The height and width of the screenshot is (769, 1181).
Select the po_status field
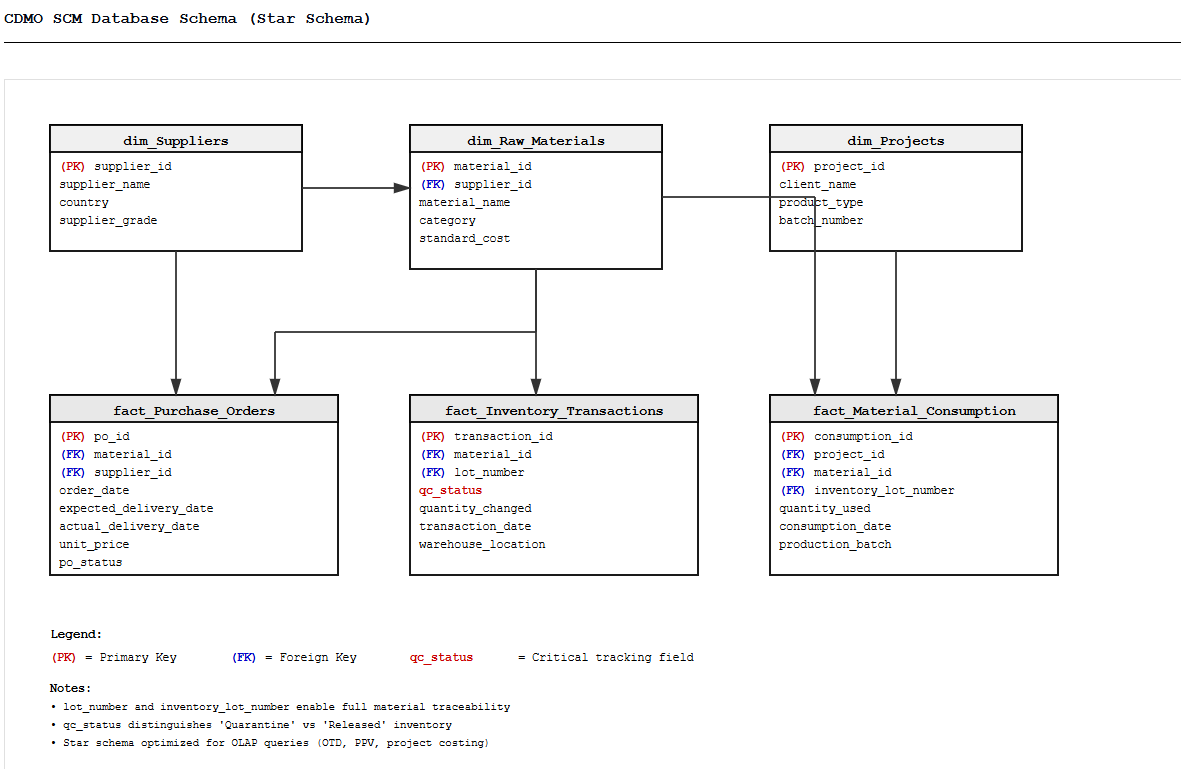[x=90, y=563]
